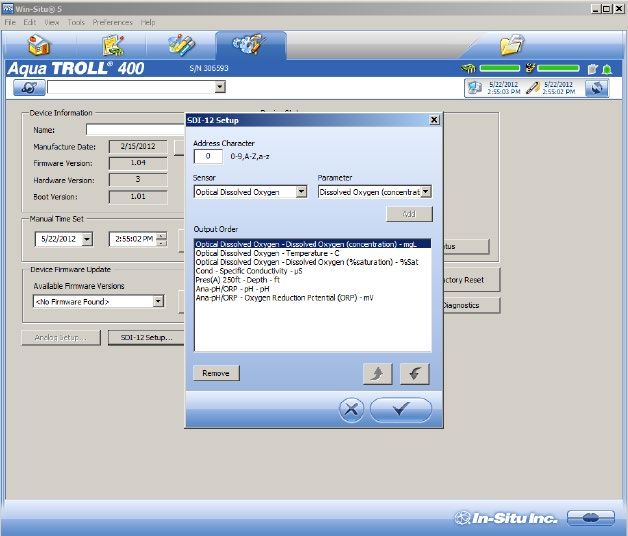Click the Factory Reset button
The height and width of the screenshot is (536, 628).
coord(471,280)
